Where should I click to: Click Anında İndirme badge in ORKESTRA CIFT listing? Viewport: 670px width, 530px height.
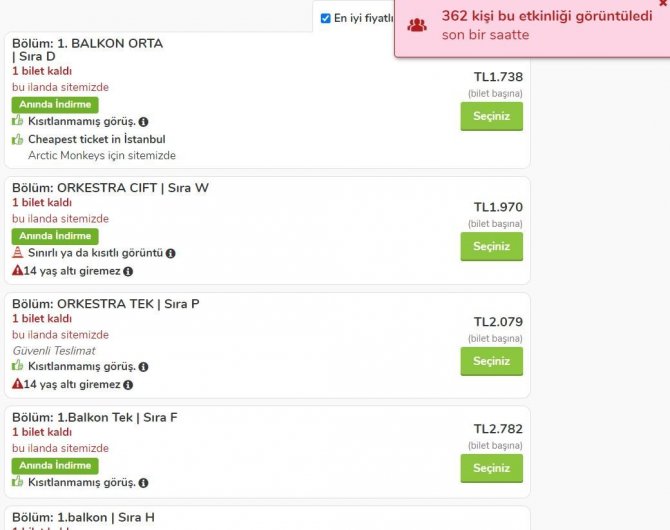coord(55,236)
